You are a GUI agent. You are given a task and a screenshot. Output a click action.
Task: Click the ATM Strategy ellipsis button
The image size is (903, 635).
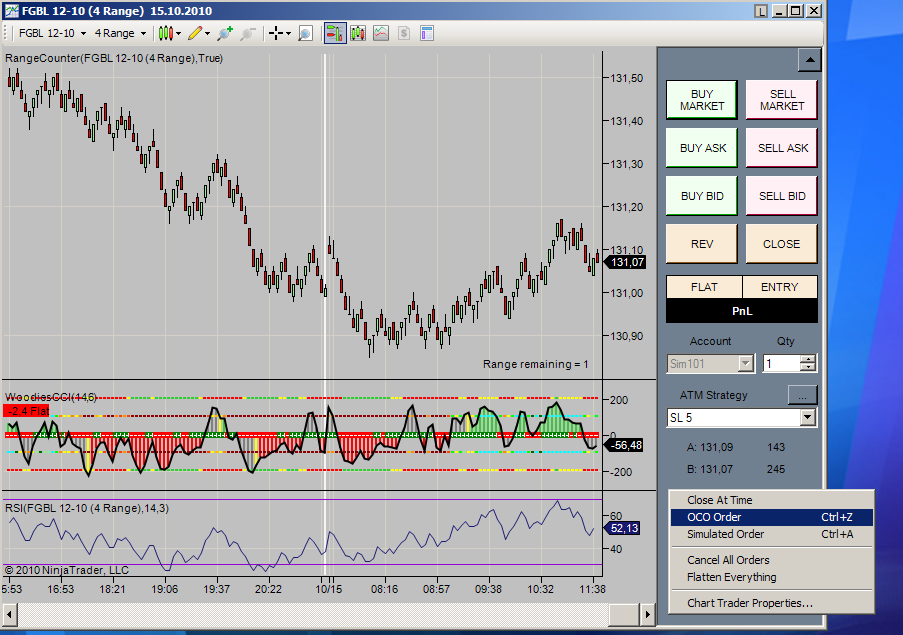[802, 394]
